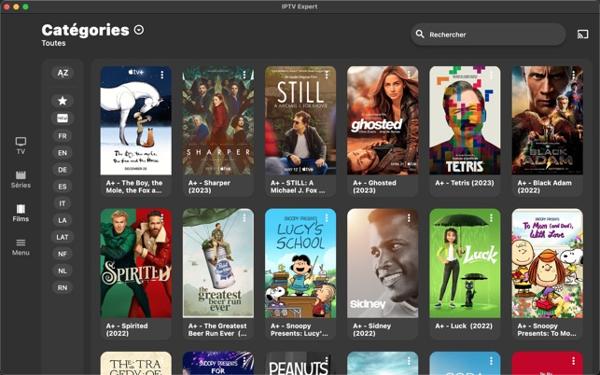This screenshot has height=375, width=600.
Task: Click the search magnifier icon
Action: pos(420,34)
